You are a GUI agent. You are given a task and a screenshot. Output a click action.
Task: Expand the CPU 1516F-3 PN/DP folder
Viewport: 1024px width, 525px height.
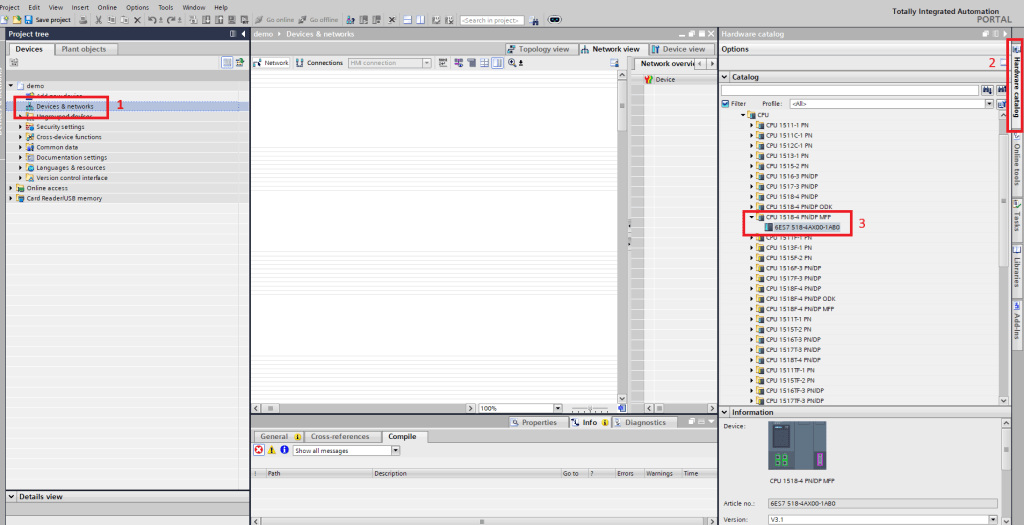pos(752,268)
